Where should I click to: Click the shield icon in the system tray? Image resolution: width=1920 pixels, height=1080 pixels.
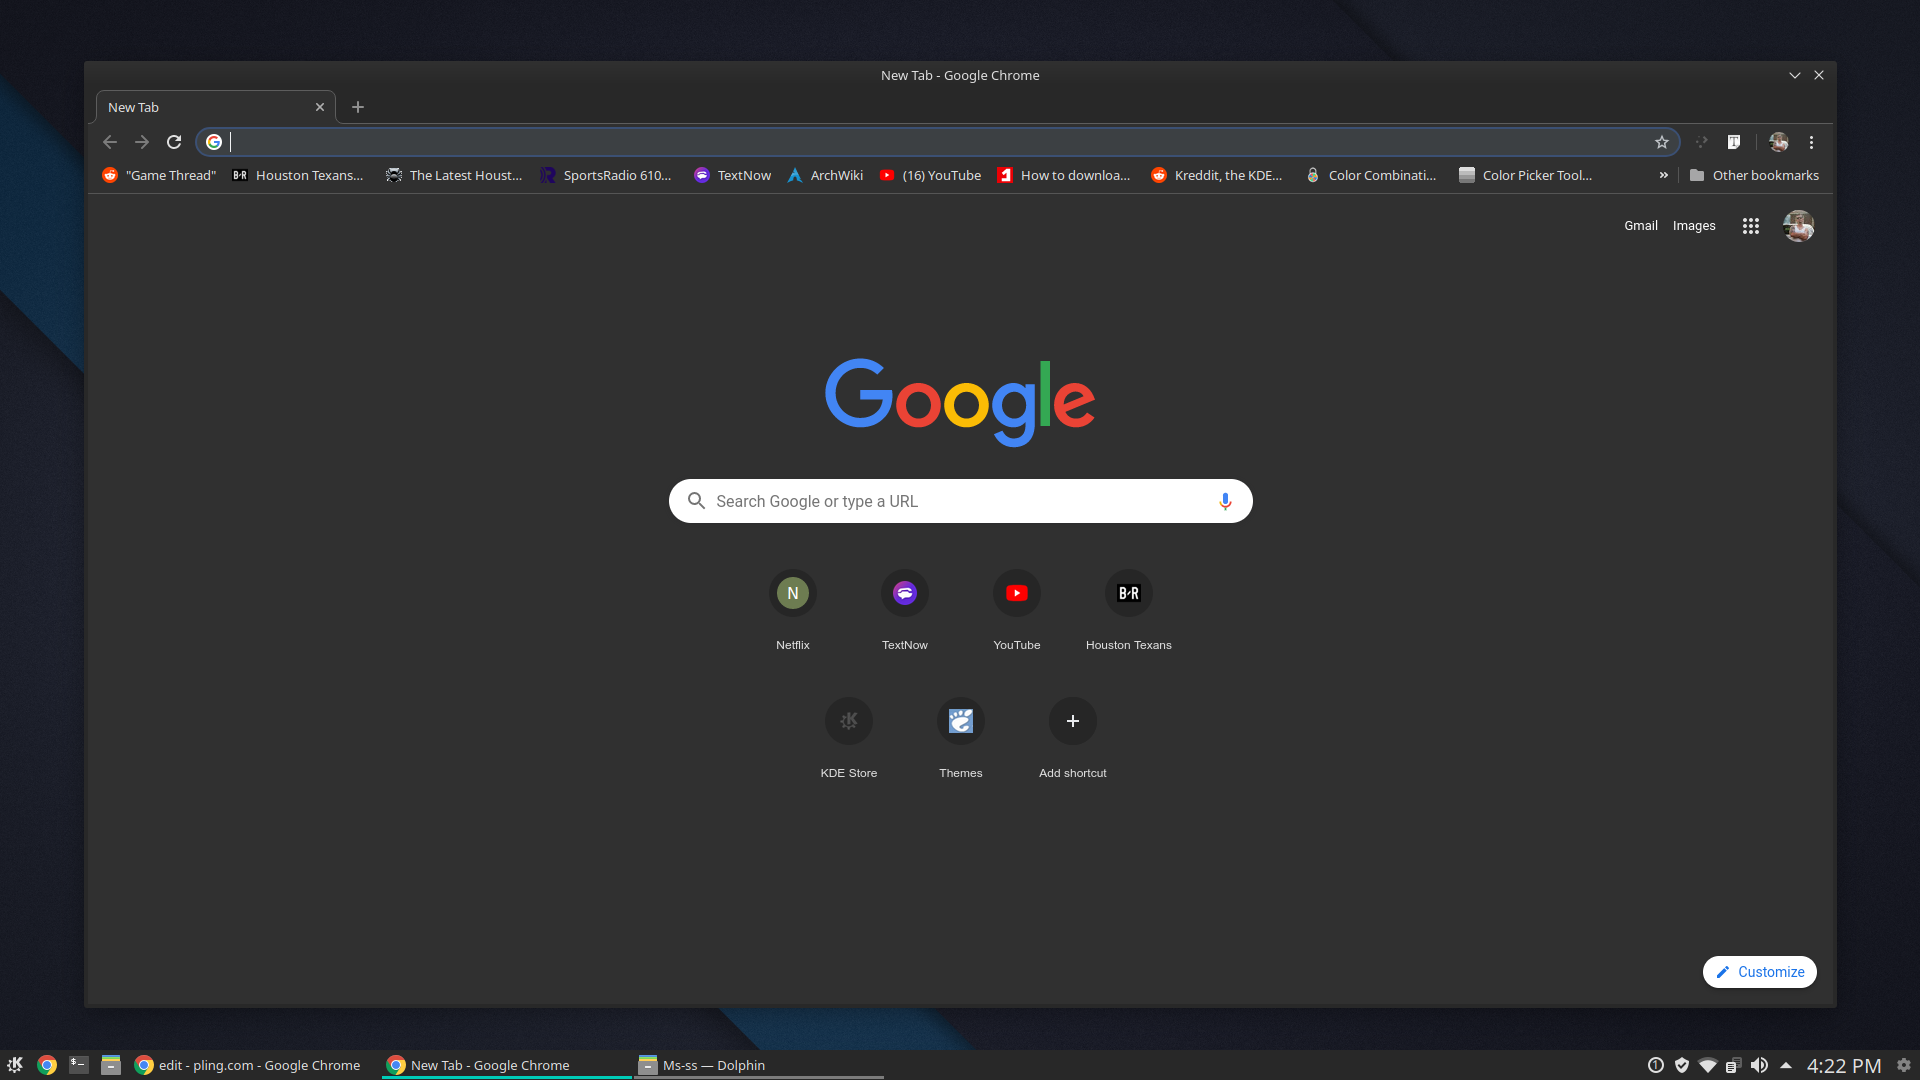point(1682,1065)
